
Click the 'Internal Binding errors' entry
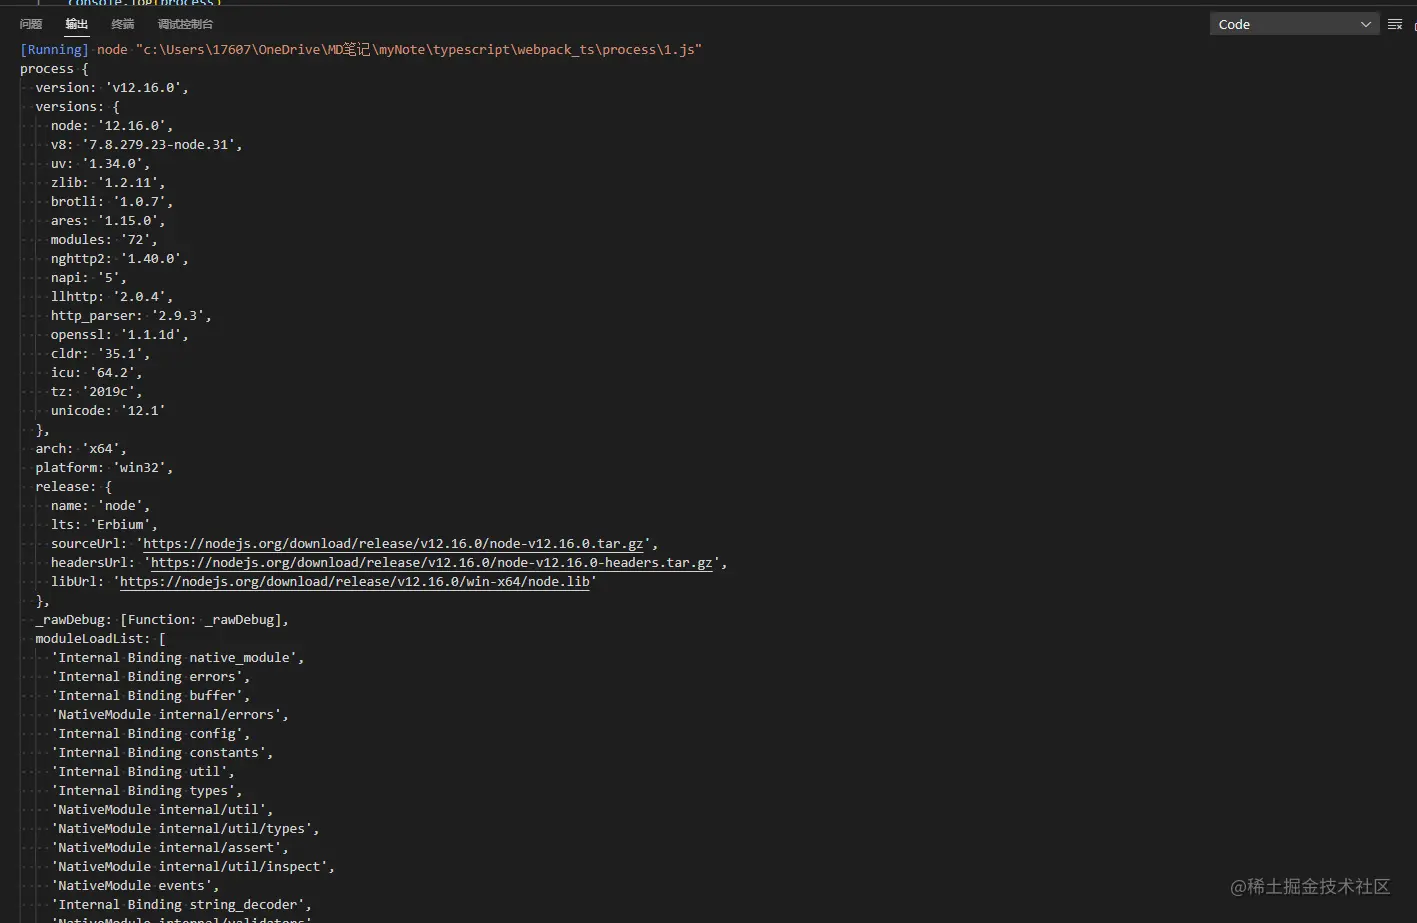(151, 677)
